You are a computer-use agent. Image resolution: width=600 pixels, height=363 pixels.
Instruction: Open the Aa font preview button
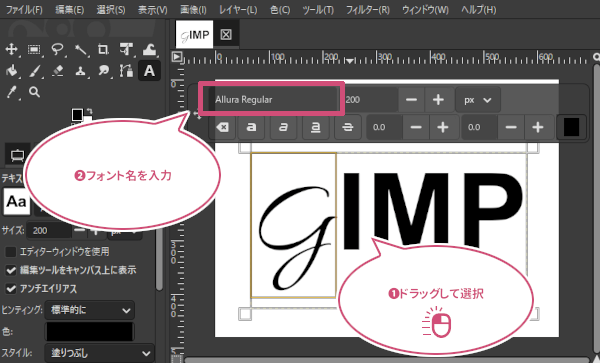(16, 201)
